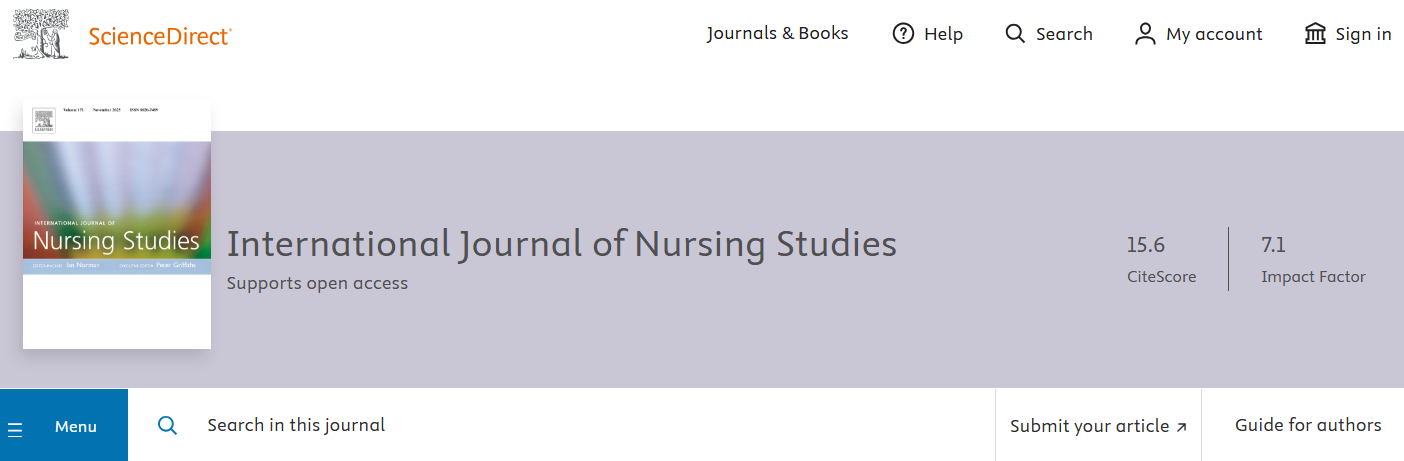Screen dimensions: 1404x461
Task: Select the Sign in text link
Action: pyautogui.click(x=1363, y=34)
